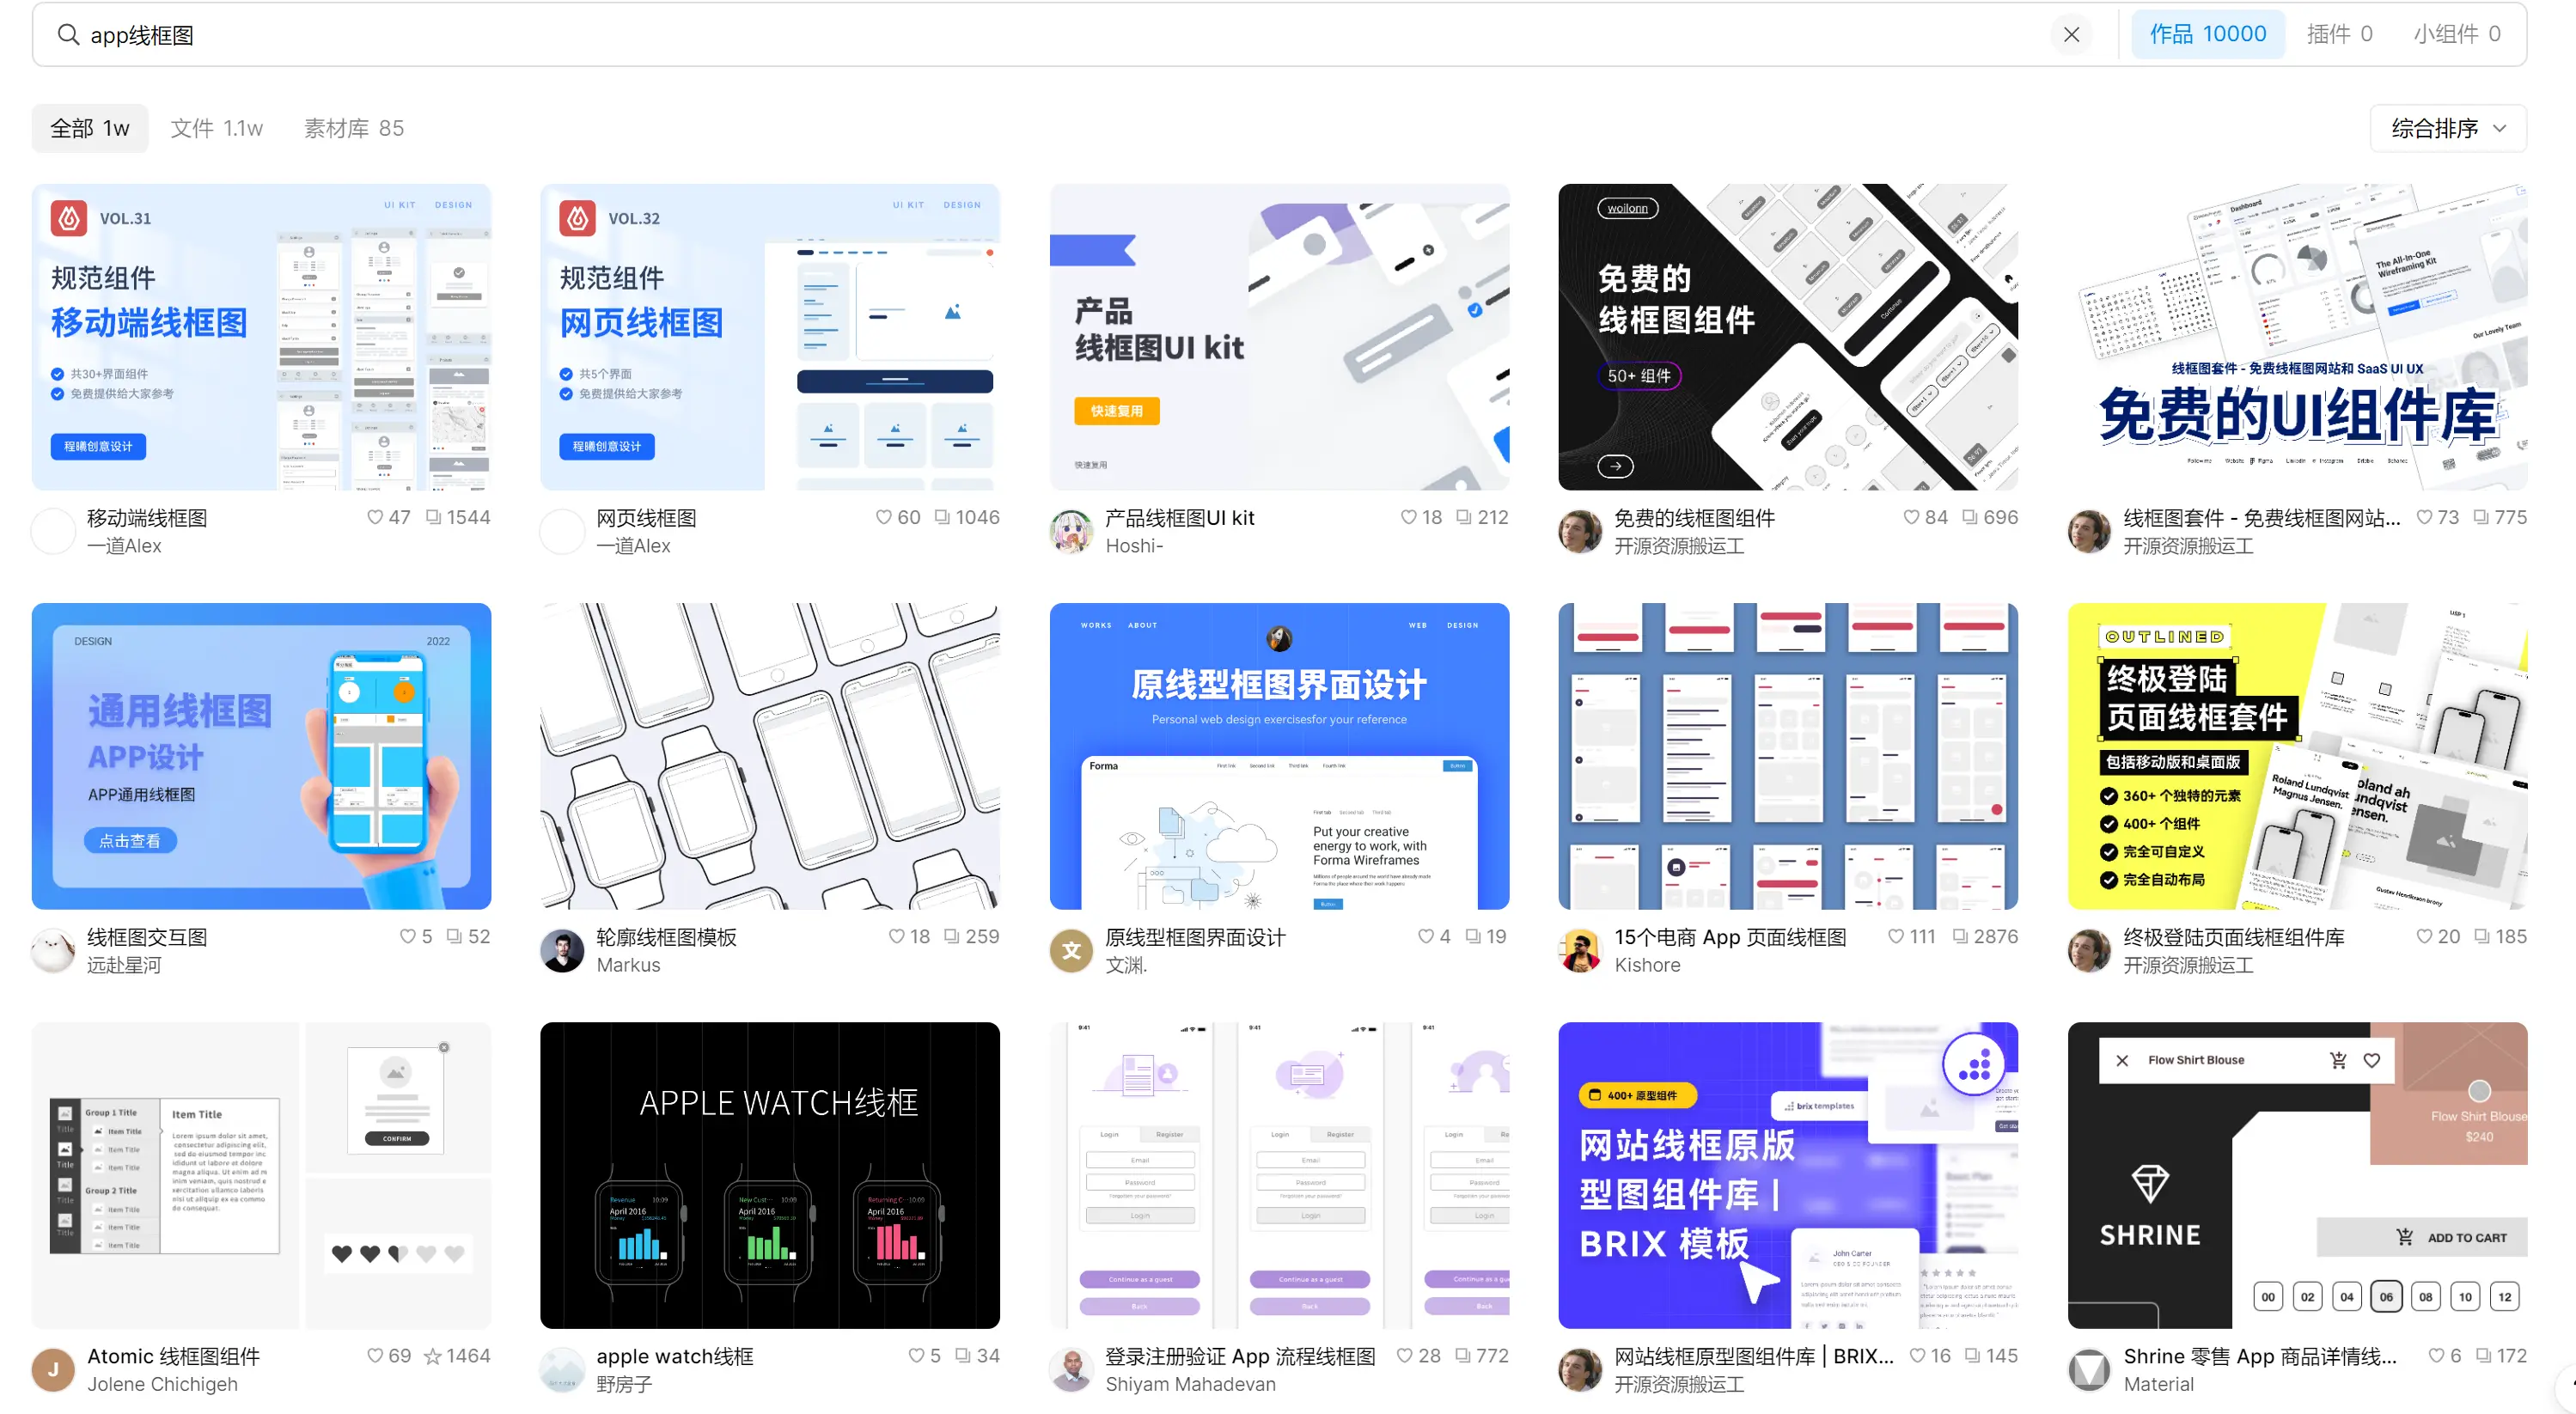Image resolution: width=2576 pixels, height=1414 pixels.
Task: Like the 产品线框图UI kit card
Action: tap(1408, 517)
